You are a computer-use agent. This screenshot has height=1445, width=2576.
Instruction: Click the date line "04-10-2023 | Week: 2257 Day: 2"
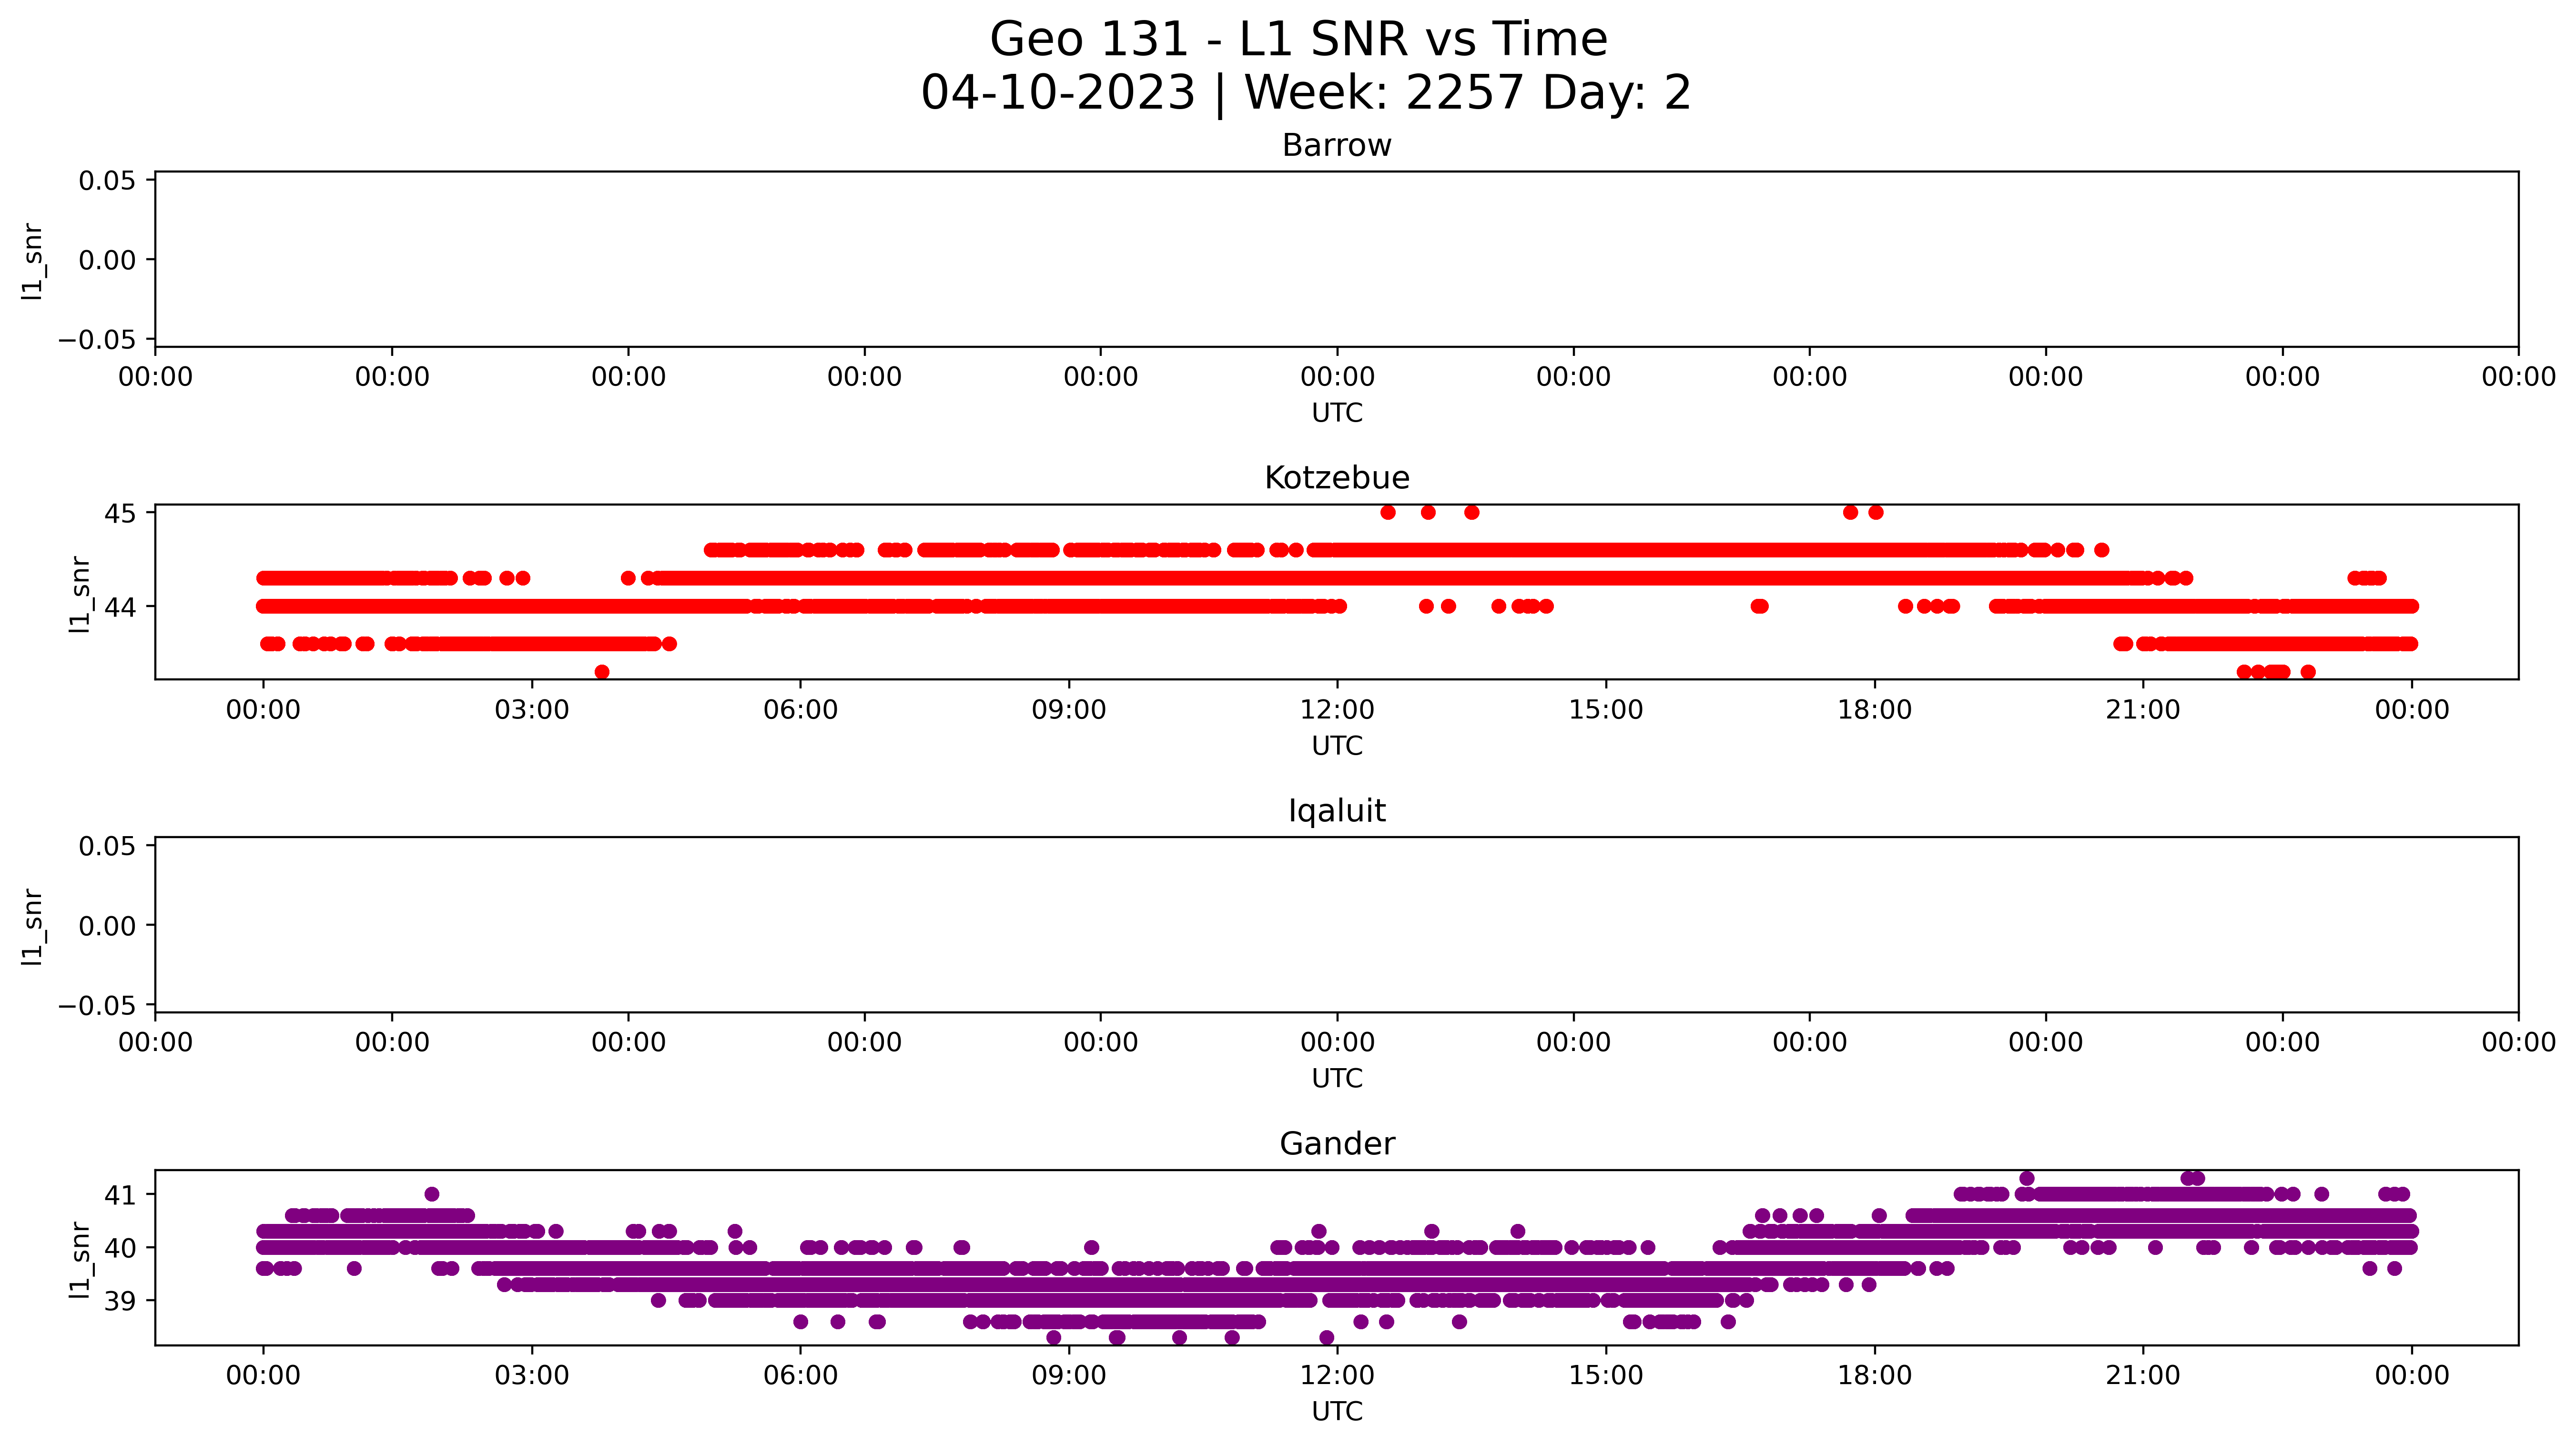point(1305,93)
